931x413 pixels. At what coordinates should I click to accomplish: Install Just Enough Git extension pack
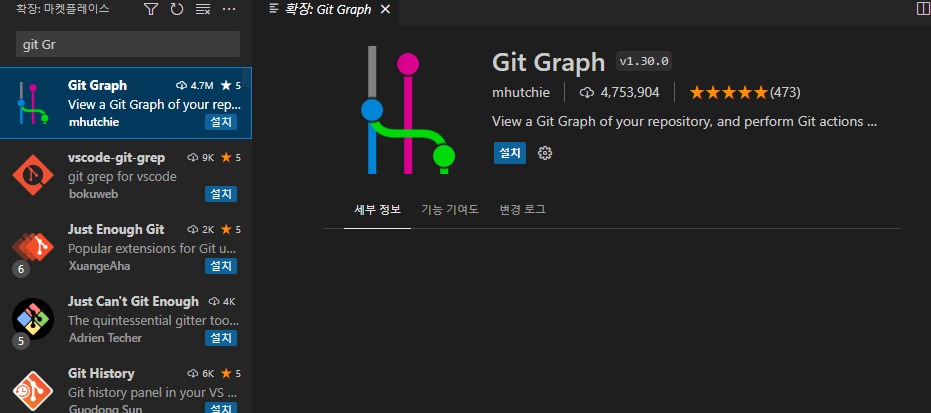[x=221, y=266]
